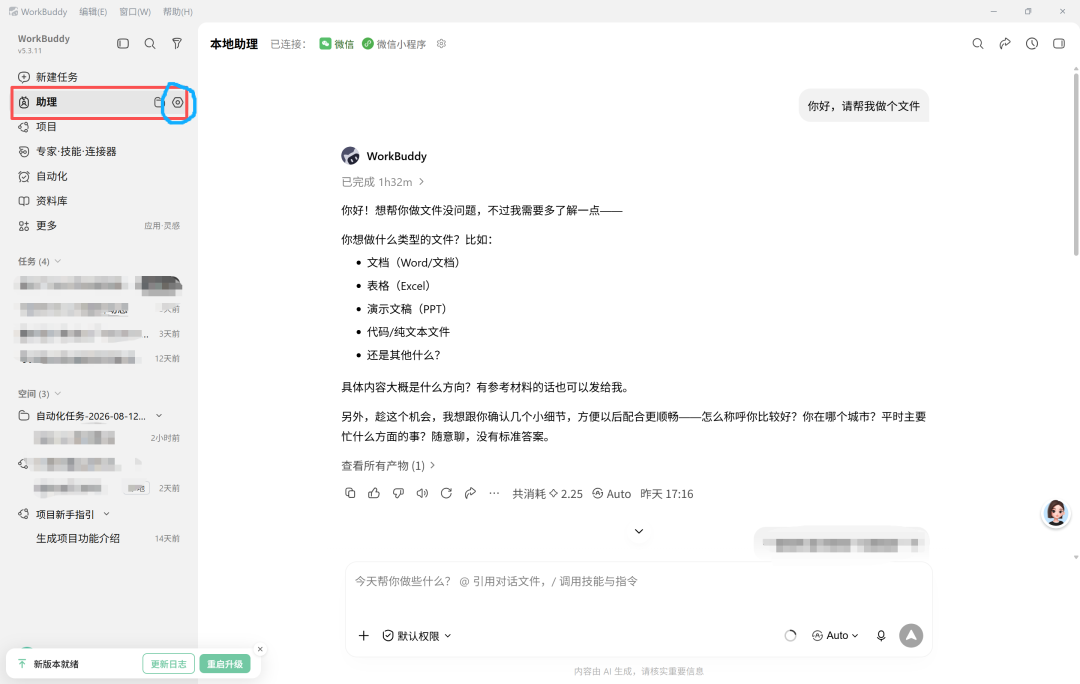Click the thumbs-down icon under the reply

coord(398,493)
